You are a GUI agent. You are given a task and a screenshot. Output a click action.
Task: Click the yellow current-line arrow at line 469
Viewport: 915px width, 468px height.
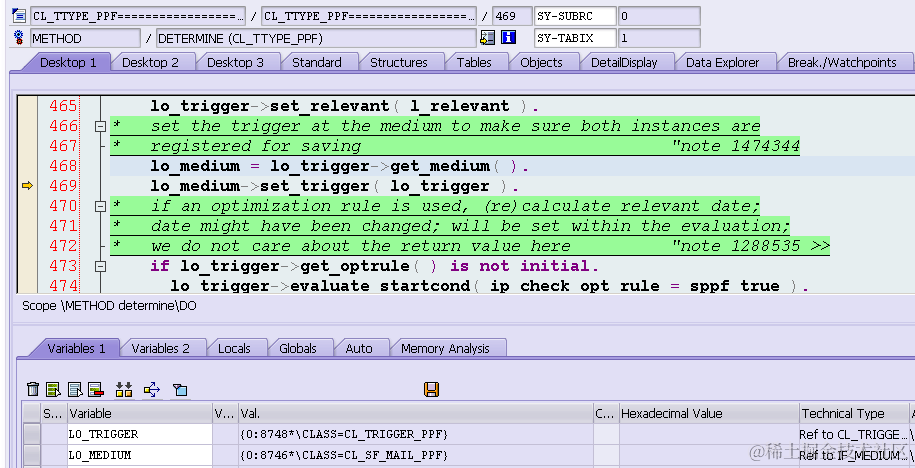pos(27,186)
